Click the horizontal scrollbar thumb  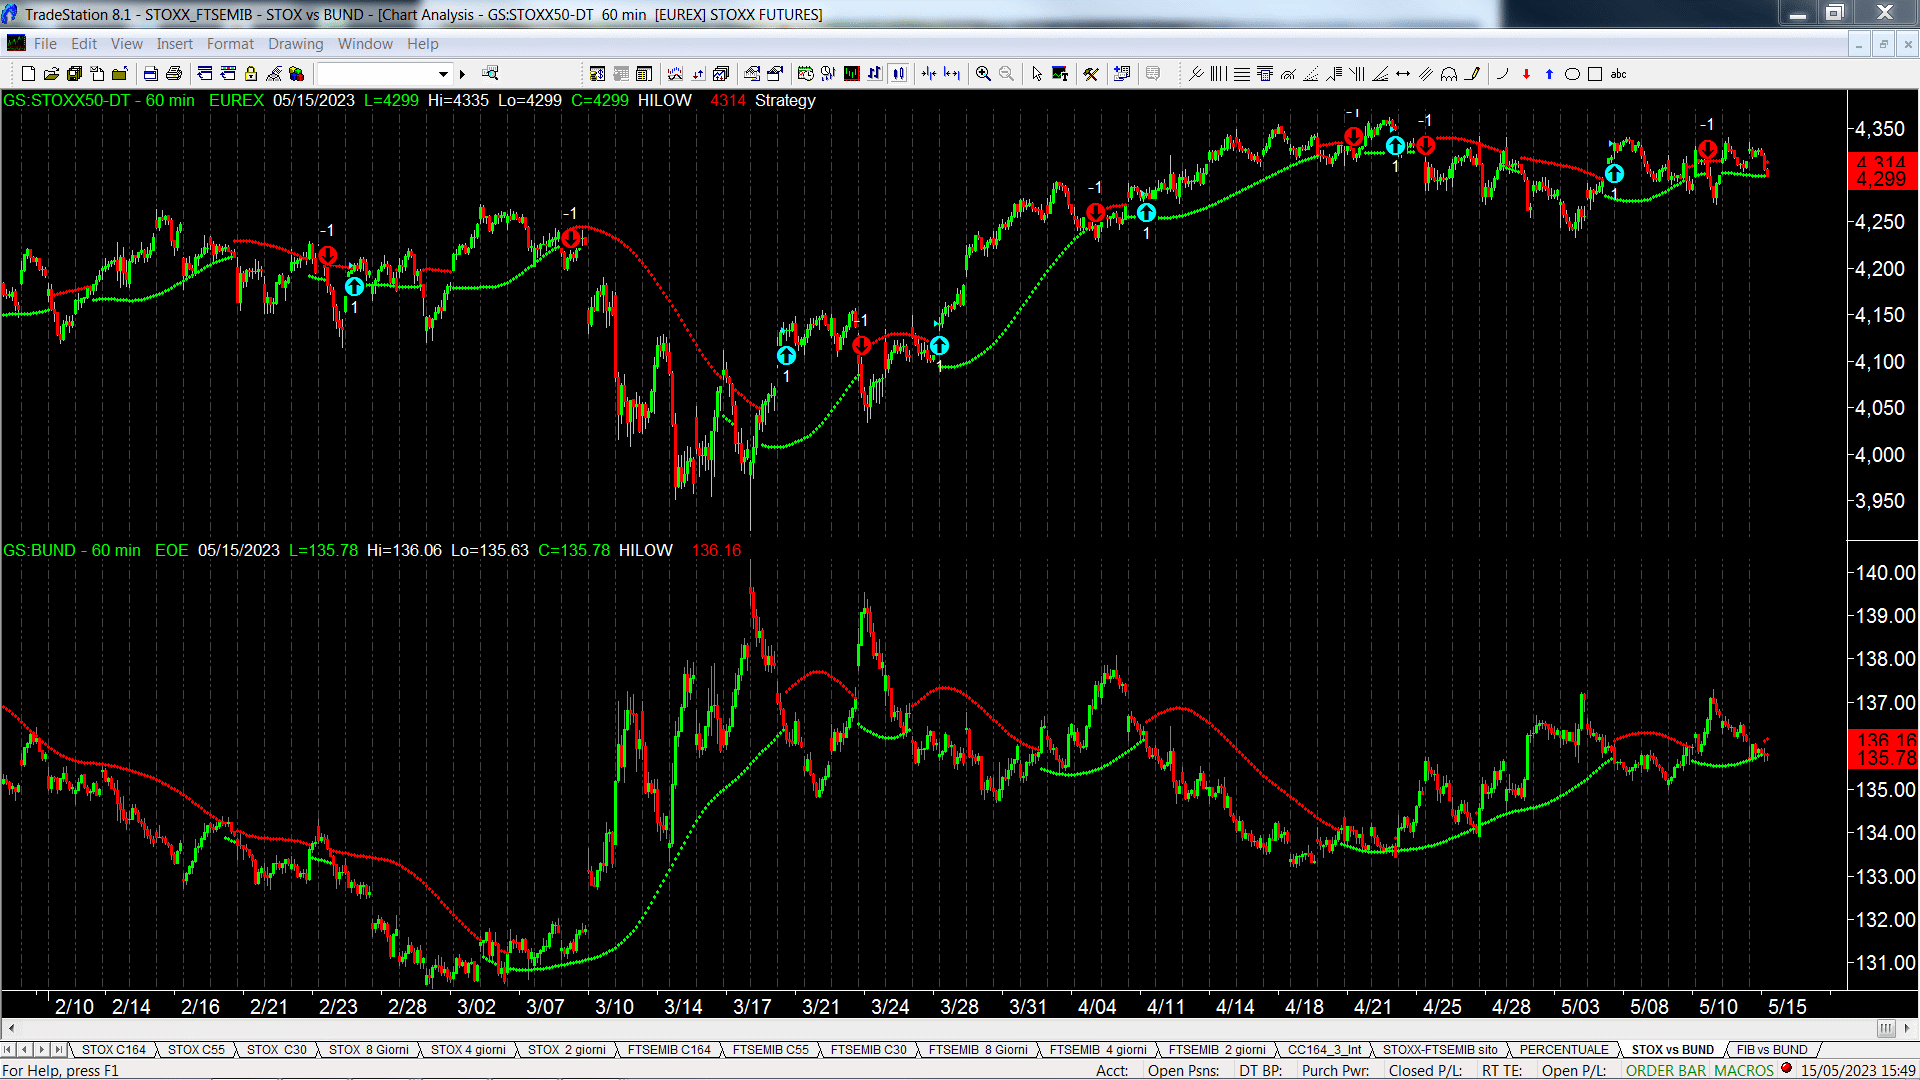tap(1886, 1028)
